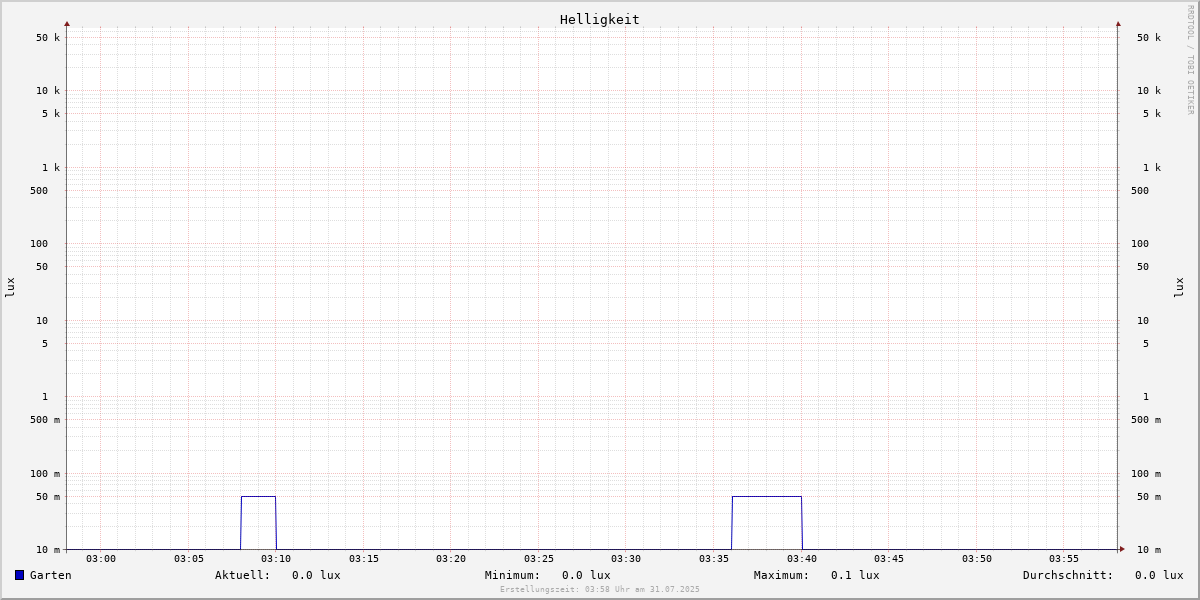The height and width of the screenshot is (600, 1200).
Task: Click the 10 m label on left axis
Action: tap(48, 550)
